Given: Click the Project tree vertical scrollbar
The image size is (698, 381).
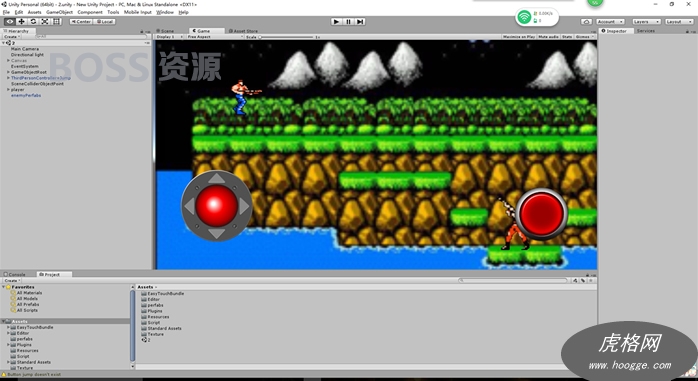Looking at the screenshot, I should click(x=132, y=325).
